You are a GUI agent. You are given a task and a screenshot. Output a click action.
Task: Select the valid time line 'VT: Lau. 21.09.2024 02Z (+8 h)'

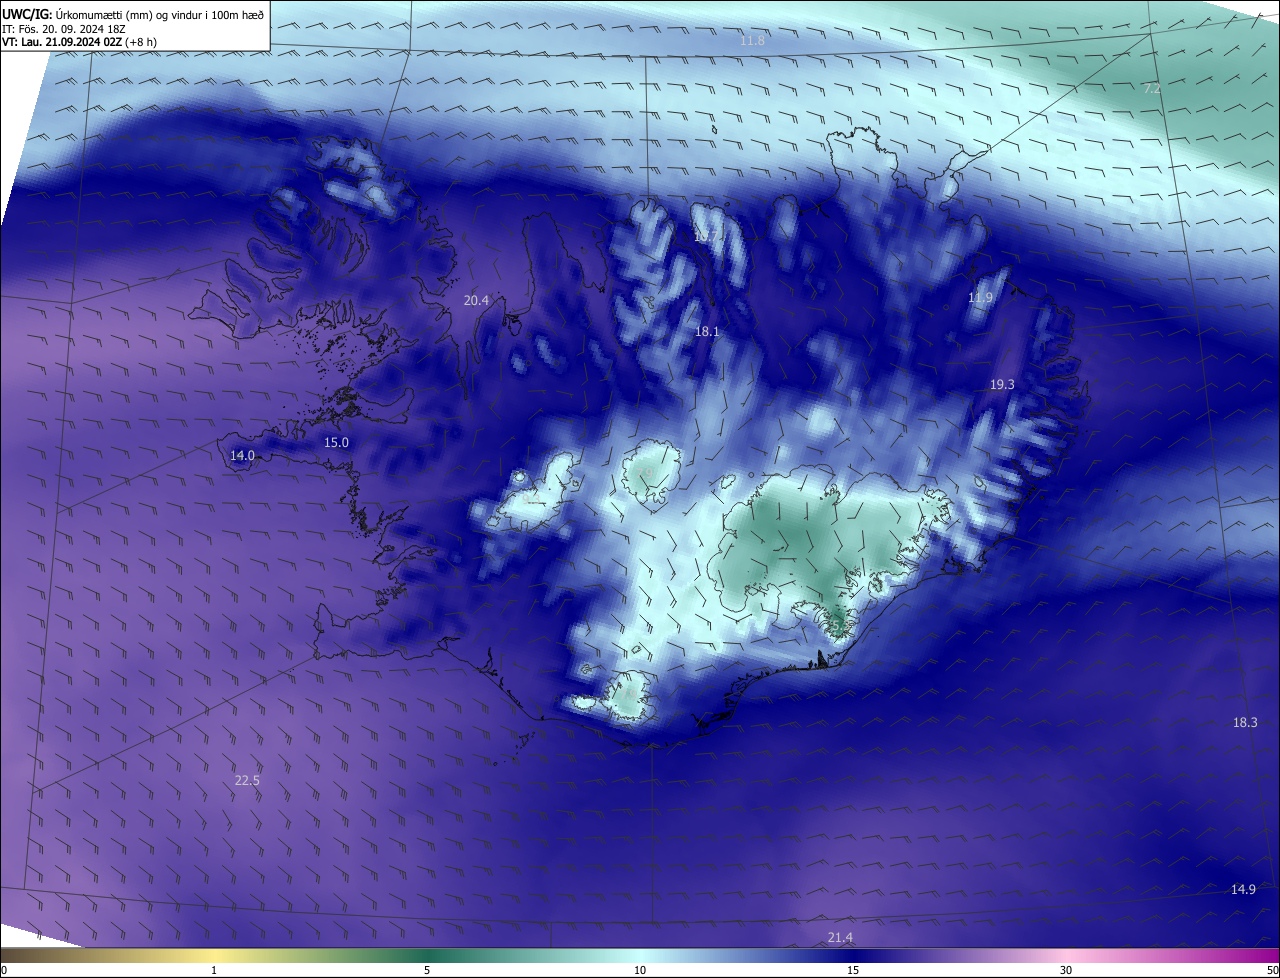[79, 42]
